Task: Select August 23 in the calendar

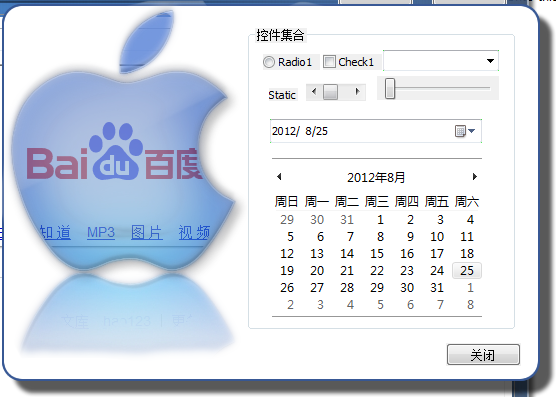Action: pos(407,271)
